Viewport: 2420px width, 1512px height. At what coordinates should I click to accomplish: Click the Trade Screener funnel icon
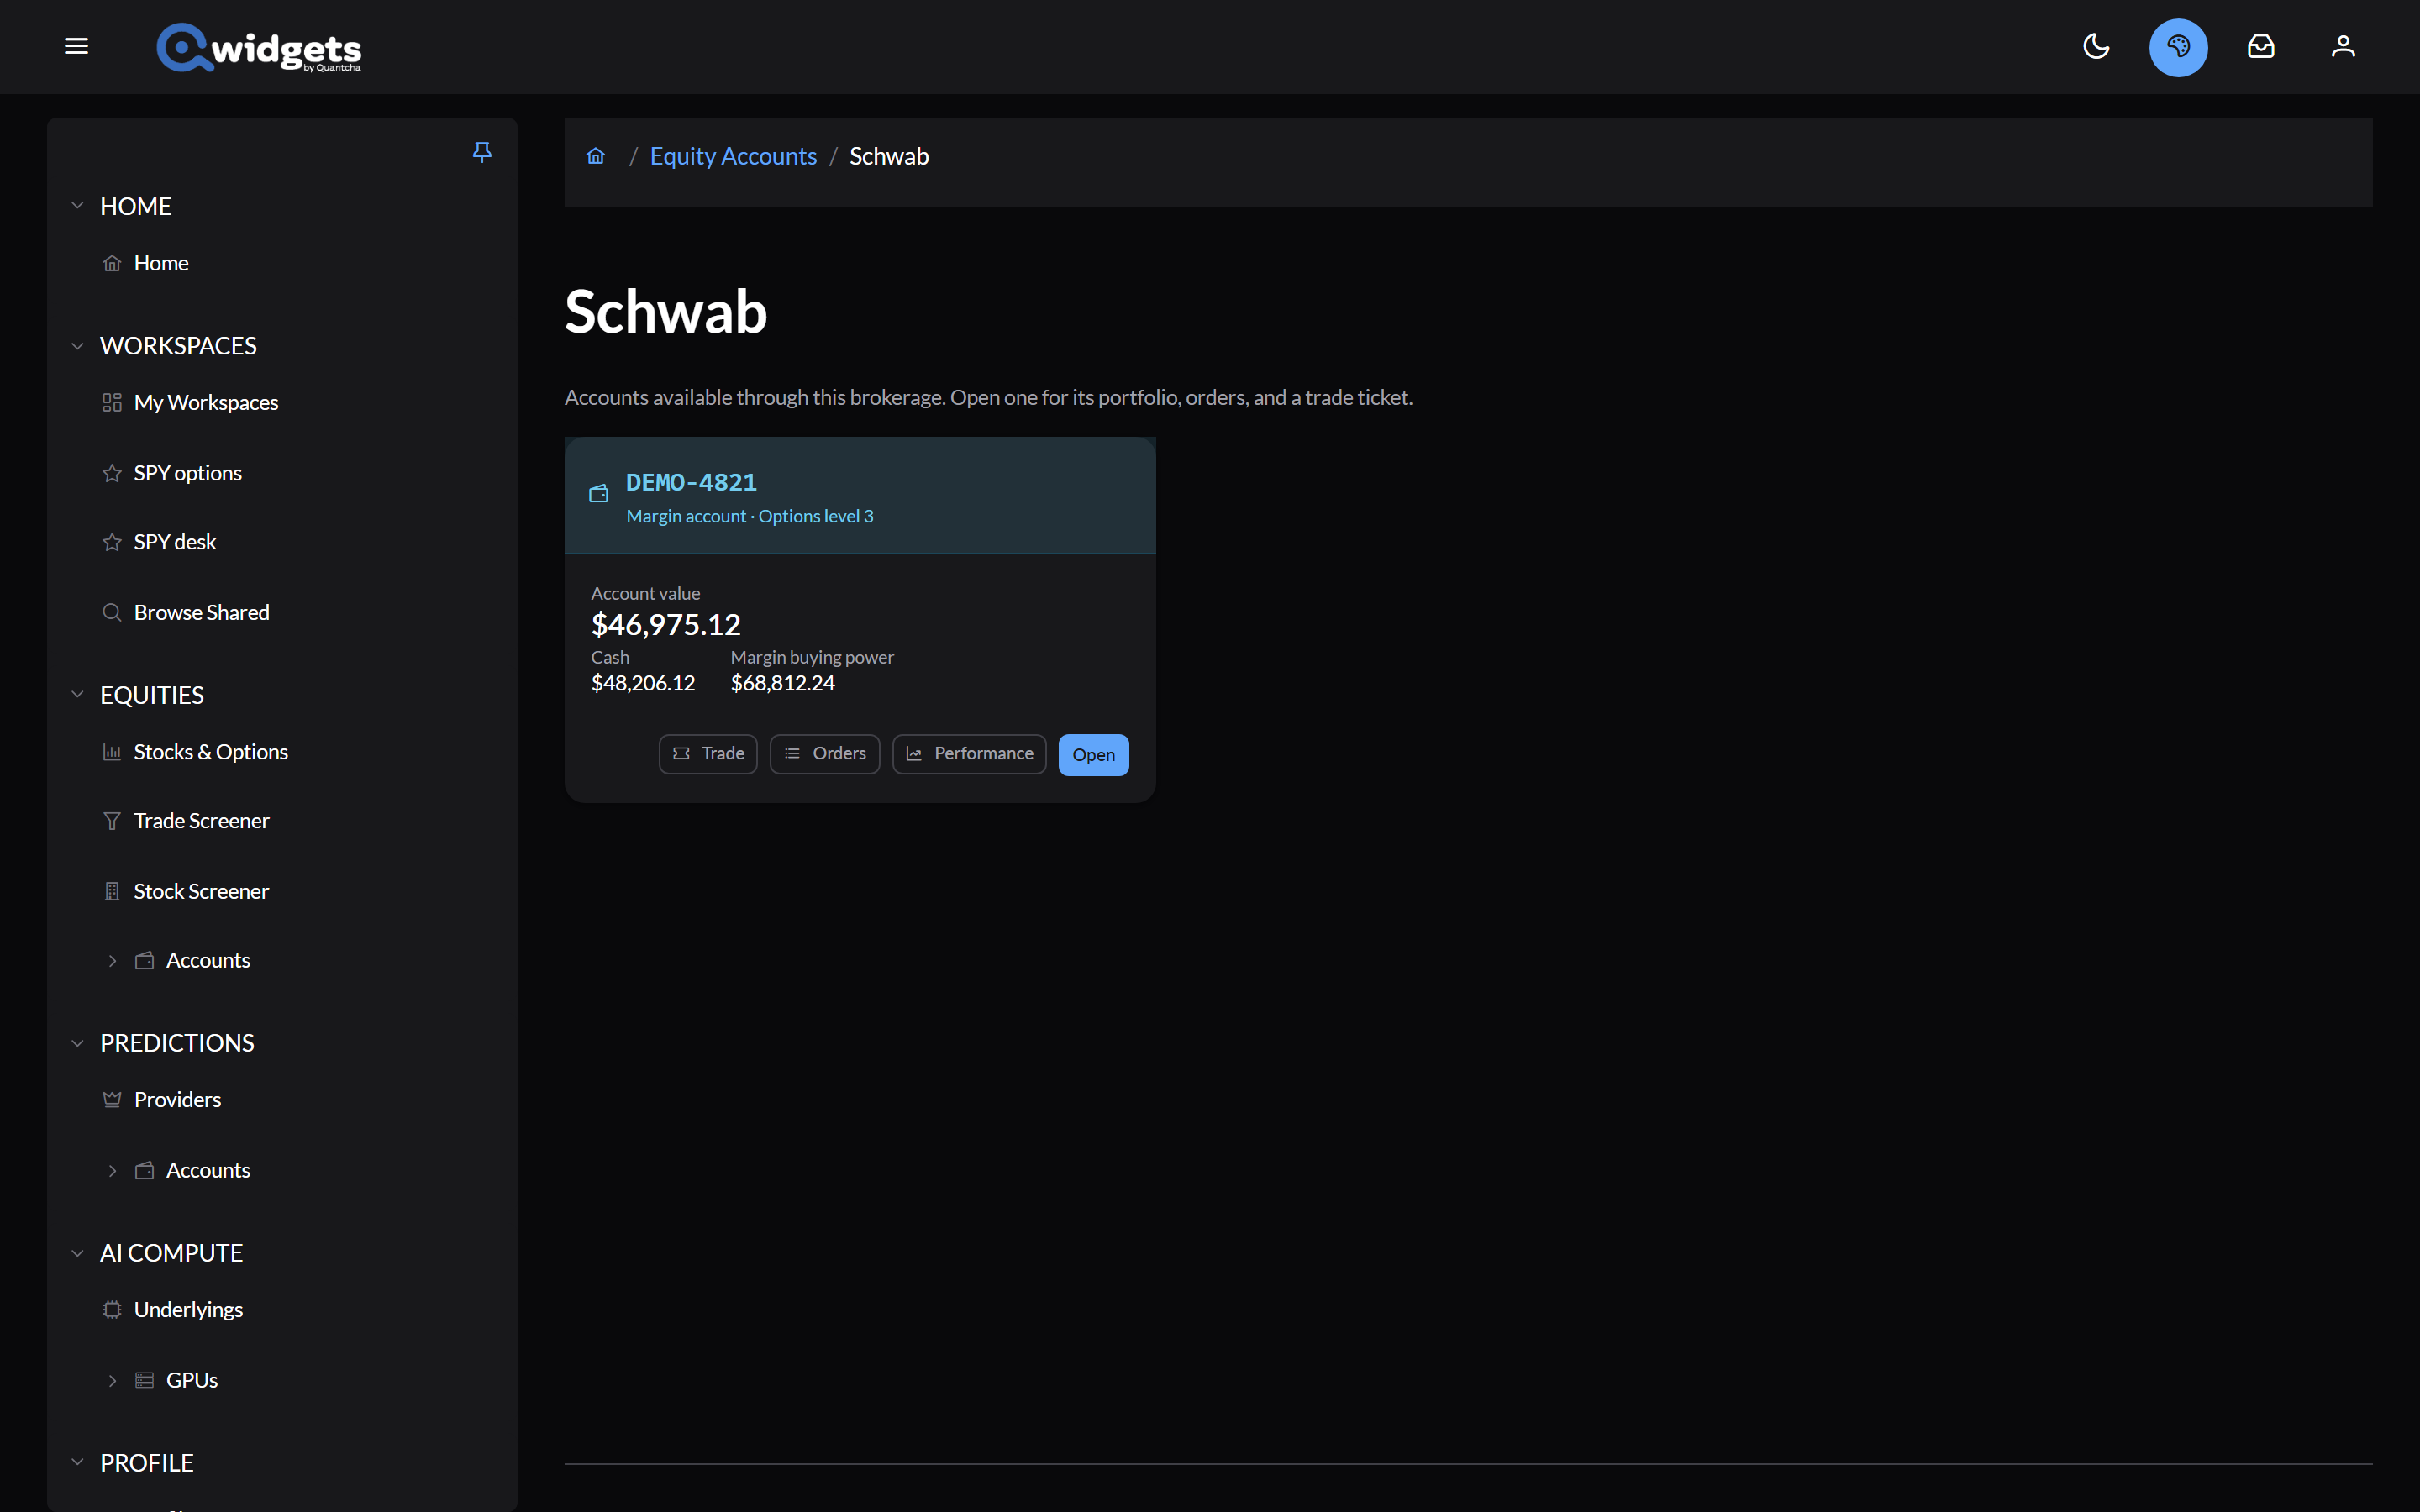(112, 821)
